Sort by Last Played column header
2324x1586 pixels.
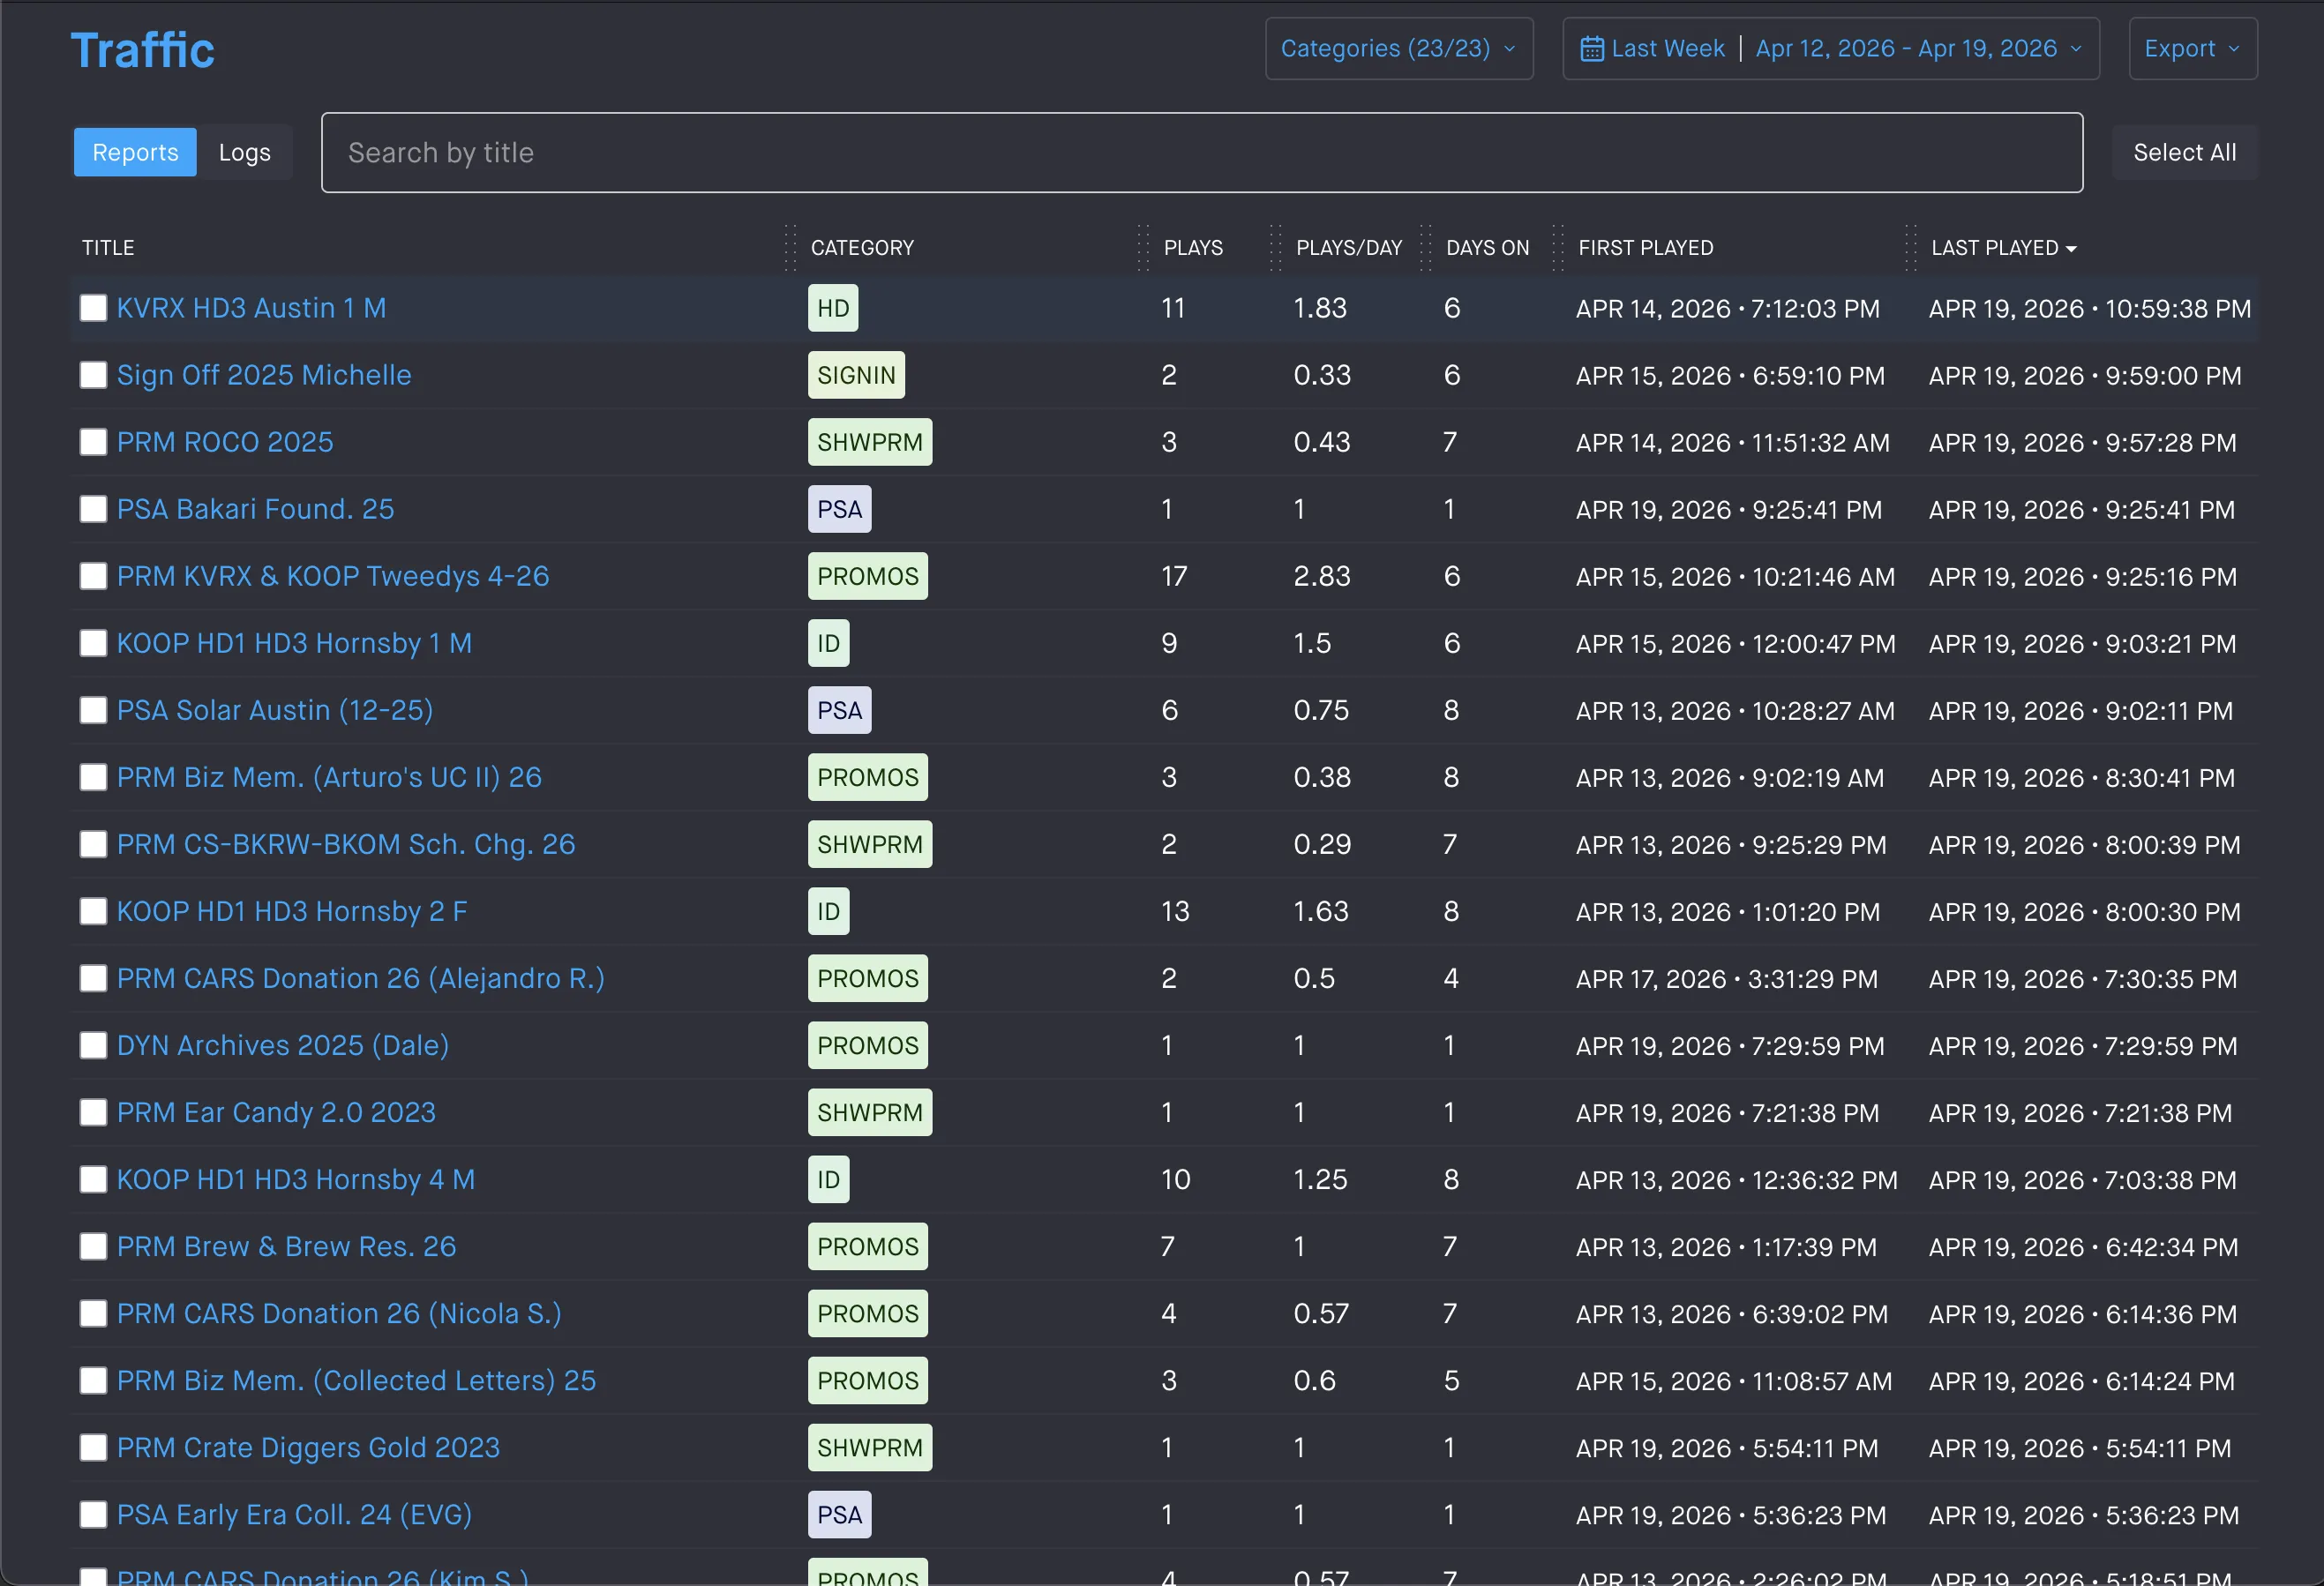1994,248
